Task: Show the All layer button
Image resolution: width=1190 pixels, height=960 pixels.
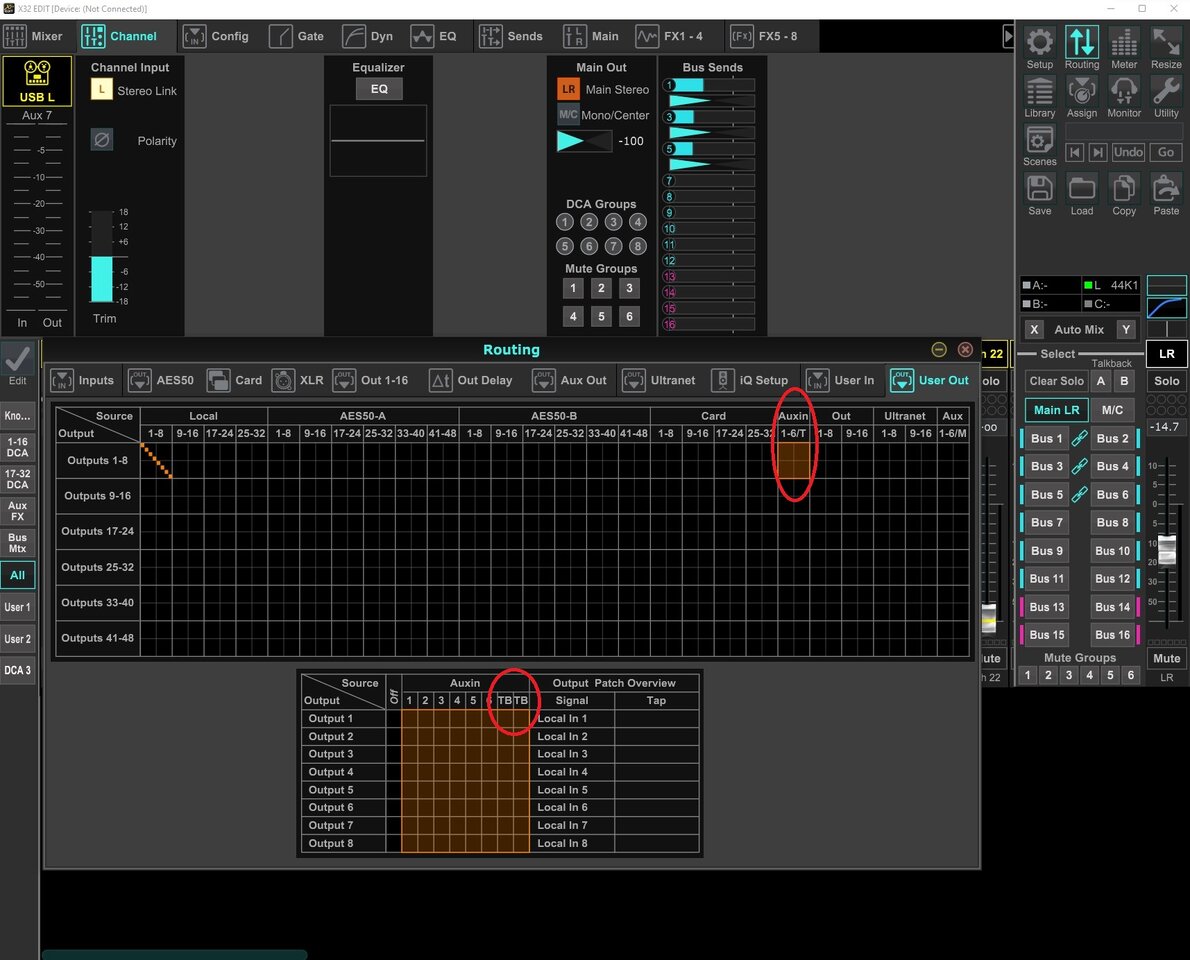Action: pyautogui.click(x=17, y=575)
